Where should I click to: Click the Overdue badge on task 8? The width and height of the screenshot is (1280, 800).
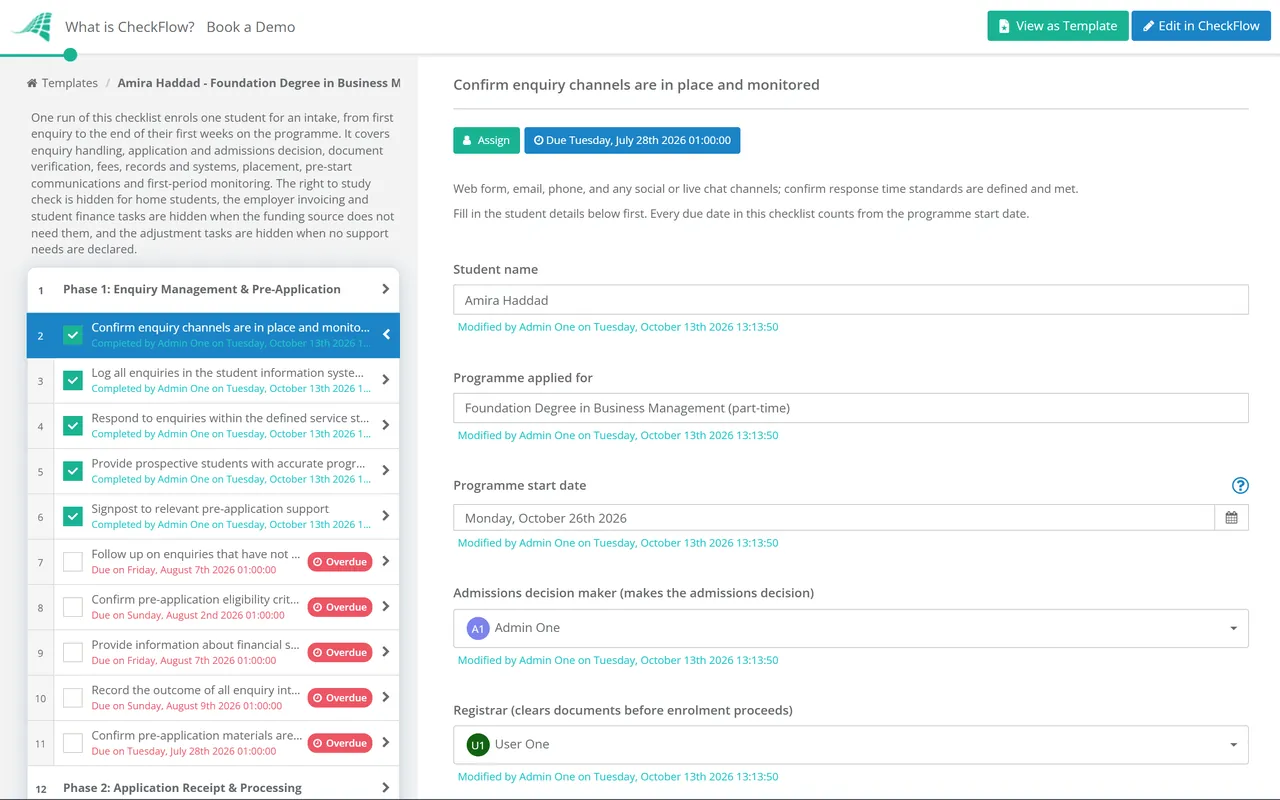click(340, 607)
